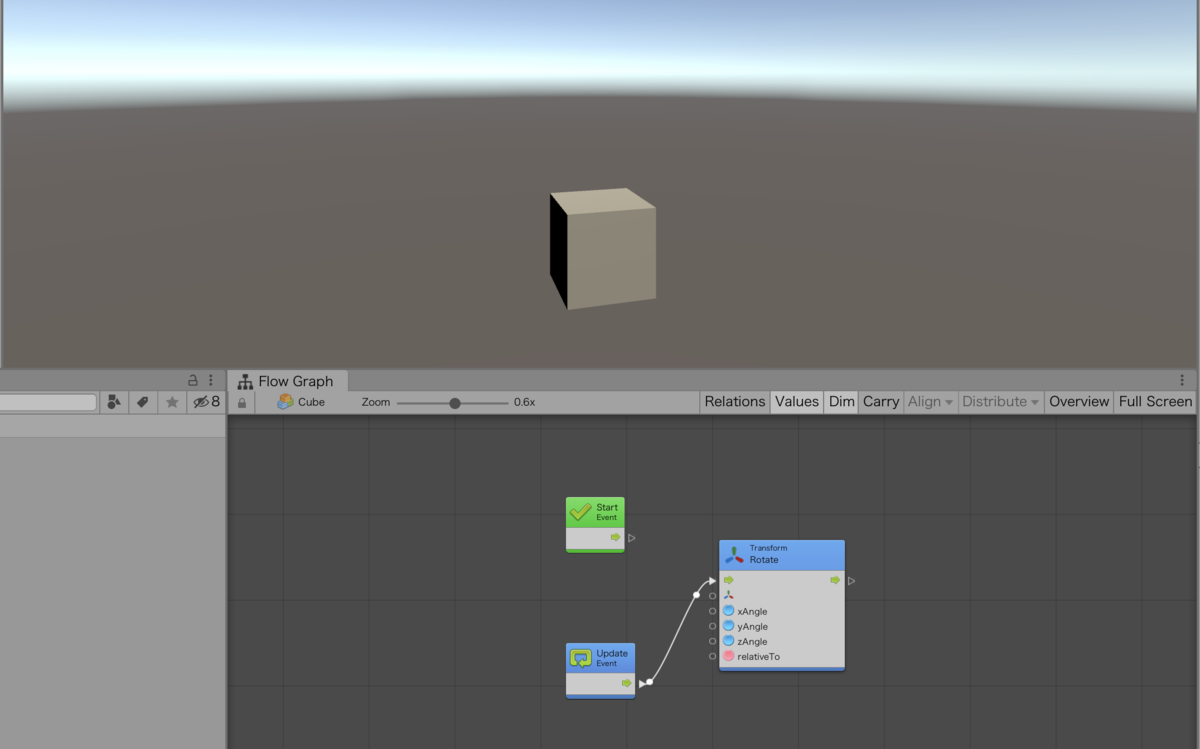Toggle the Values option
The image size is (1200, 749).
(797, 401)
